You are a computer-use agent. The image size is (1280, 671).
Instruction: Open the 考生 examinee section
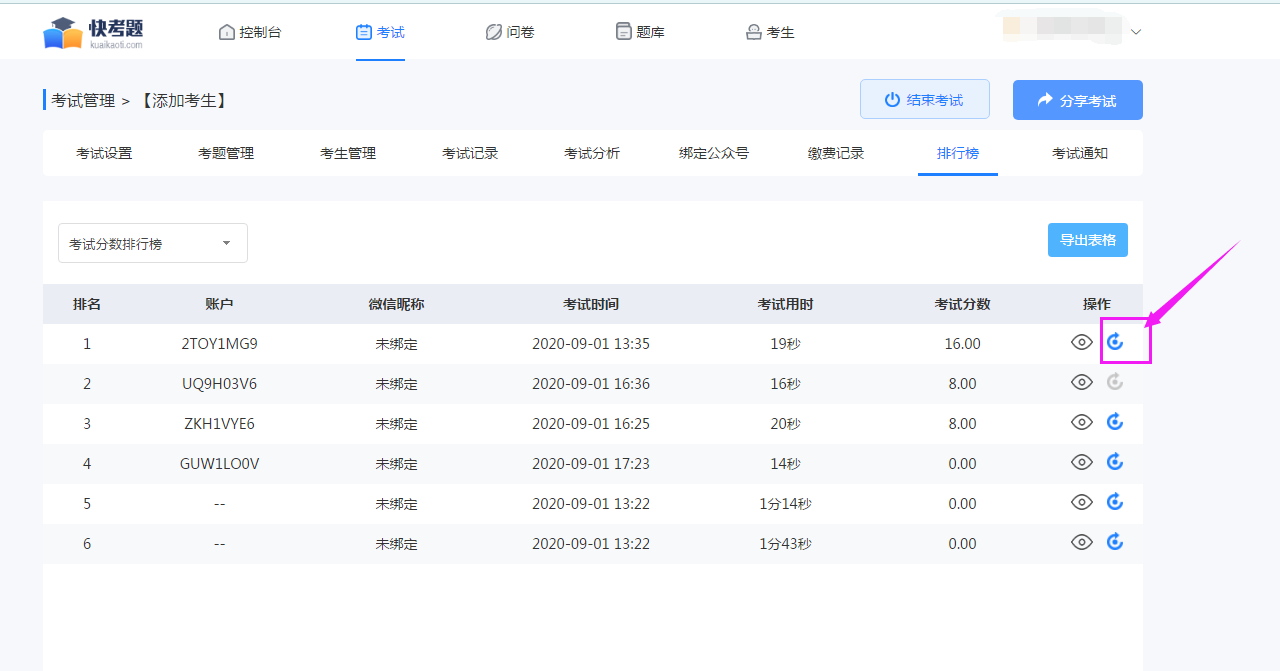click(x=770, y=32)
